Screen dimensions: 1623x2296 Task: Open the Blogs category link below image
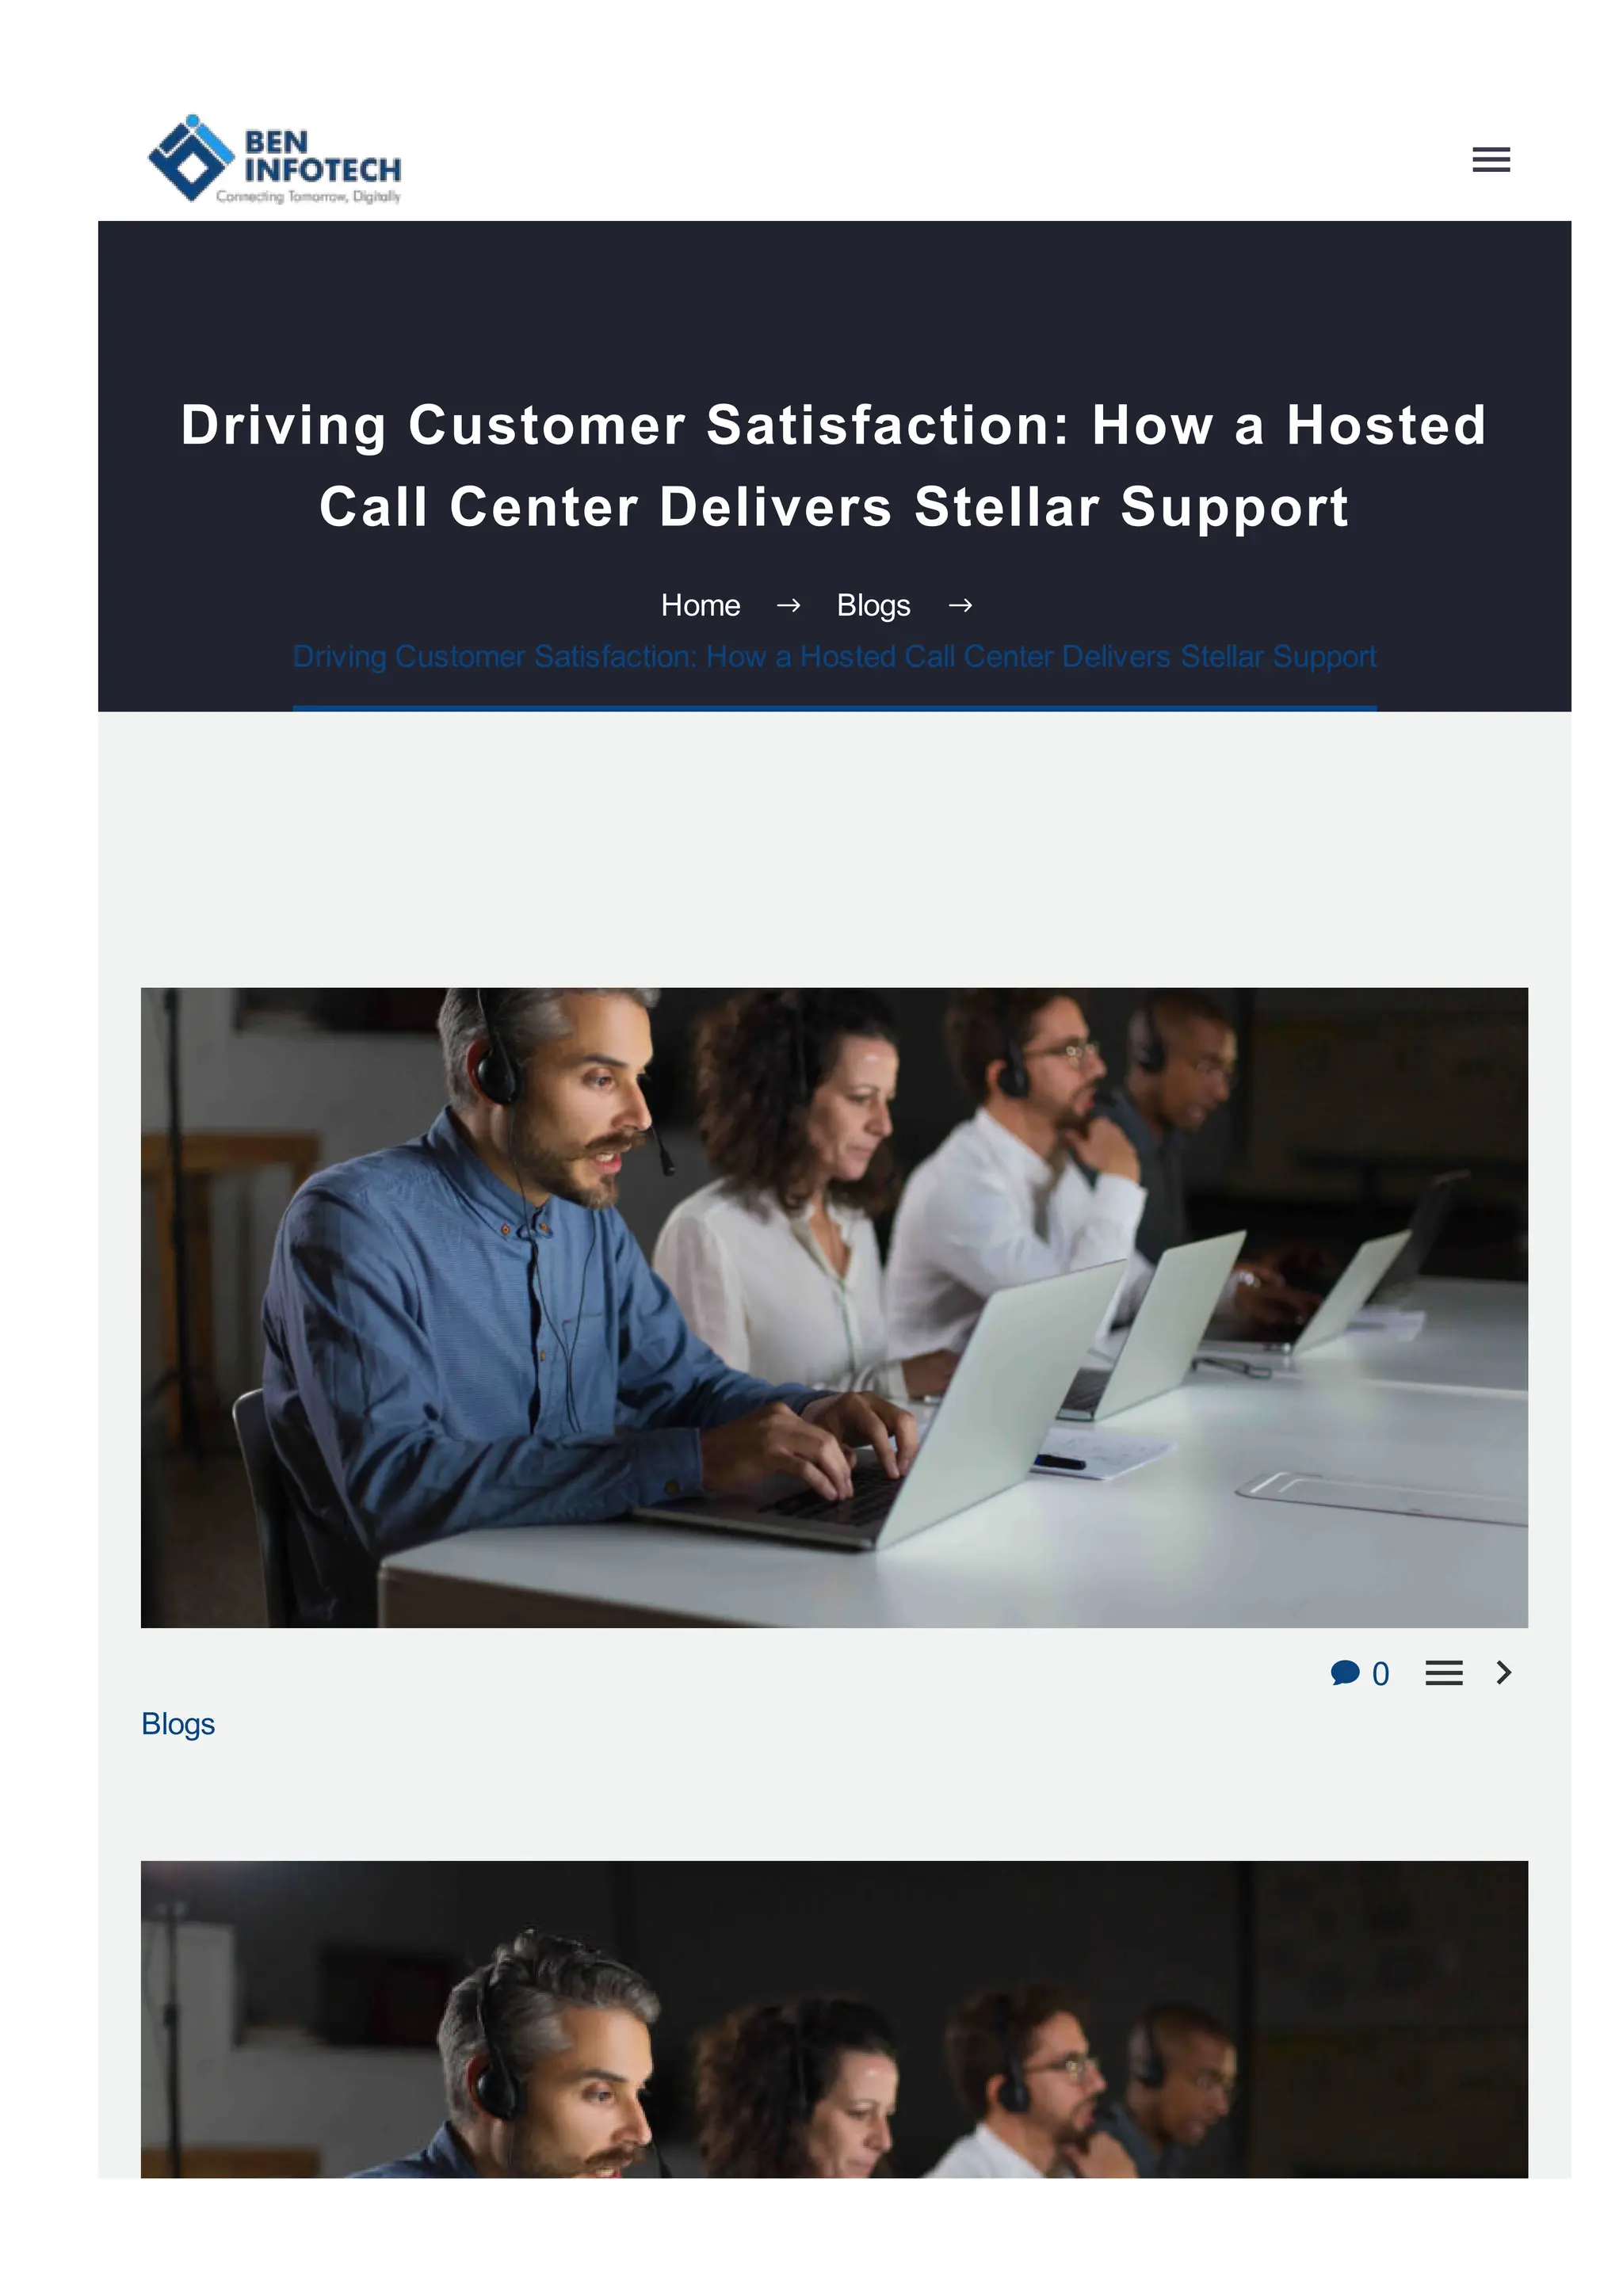point(178,1724)
